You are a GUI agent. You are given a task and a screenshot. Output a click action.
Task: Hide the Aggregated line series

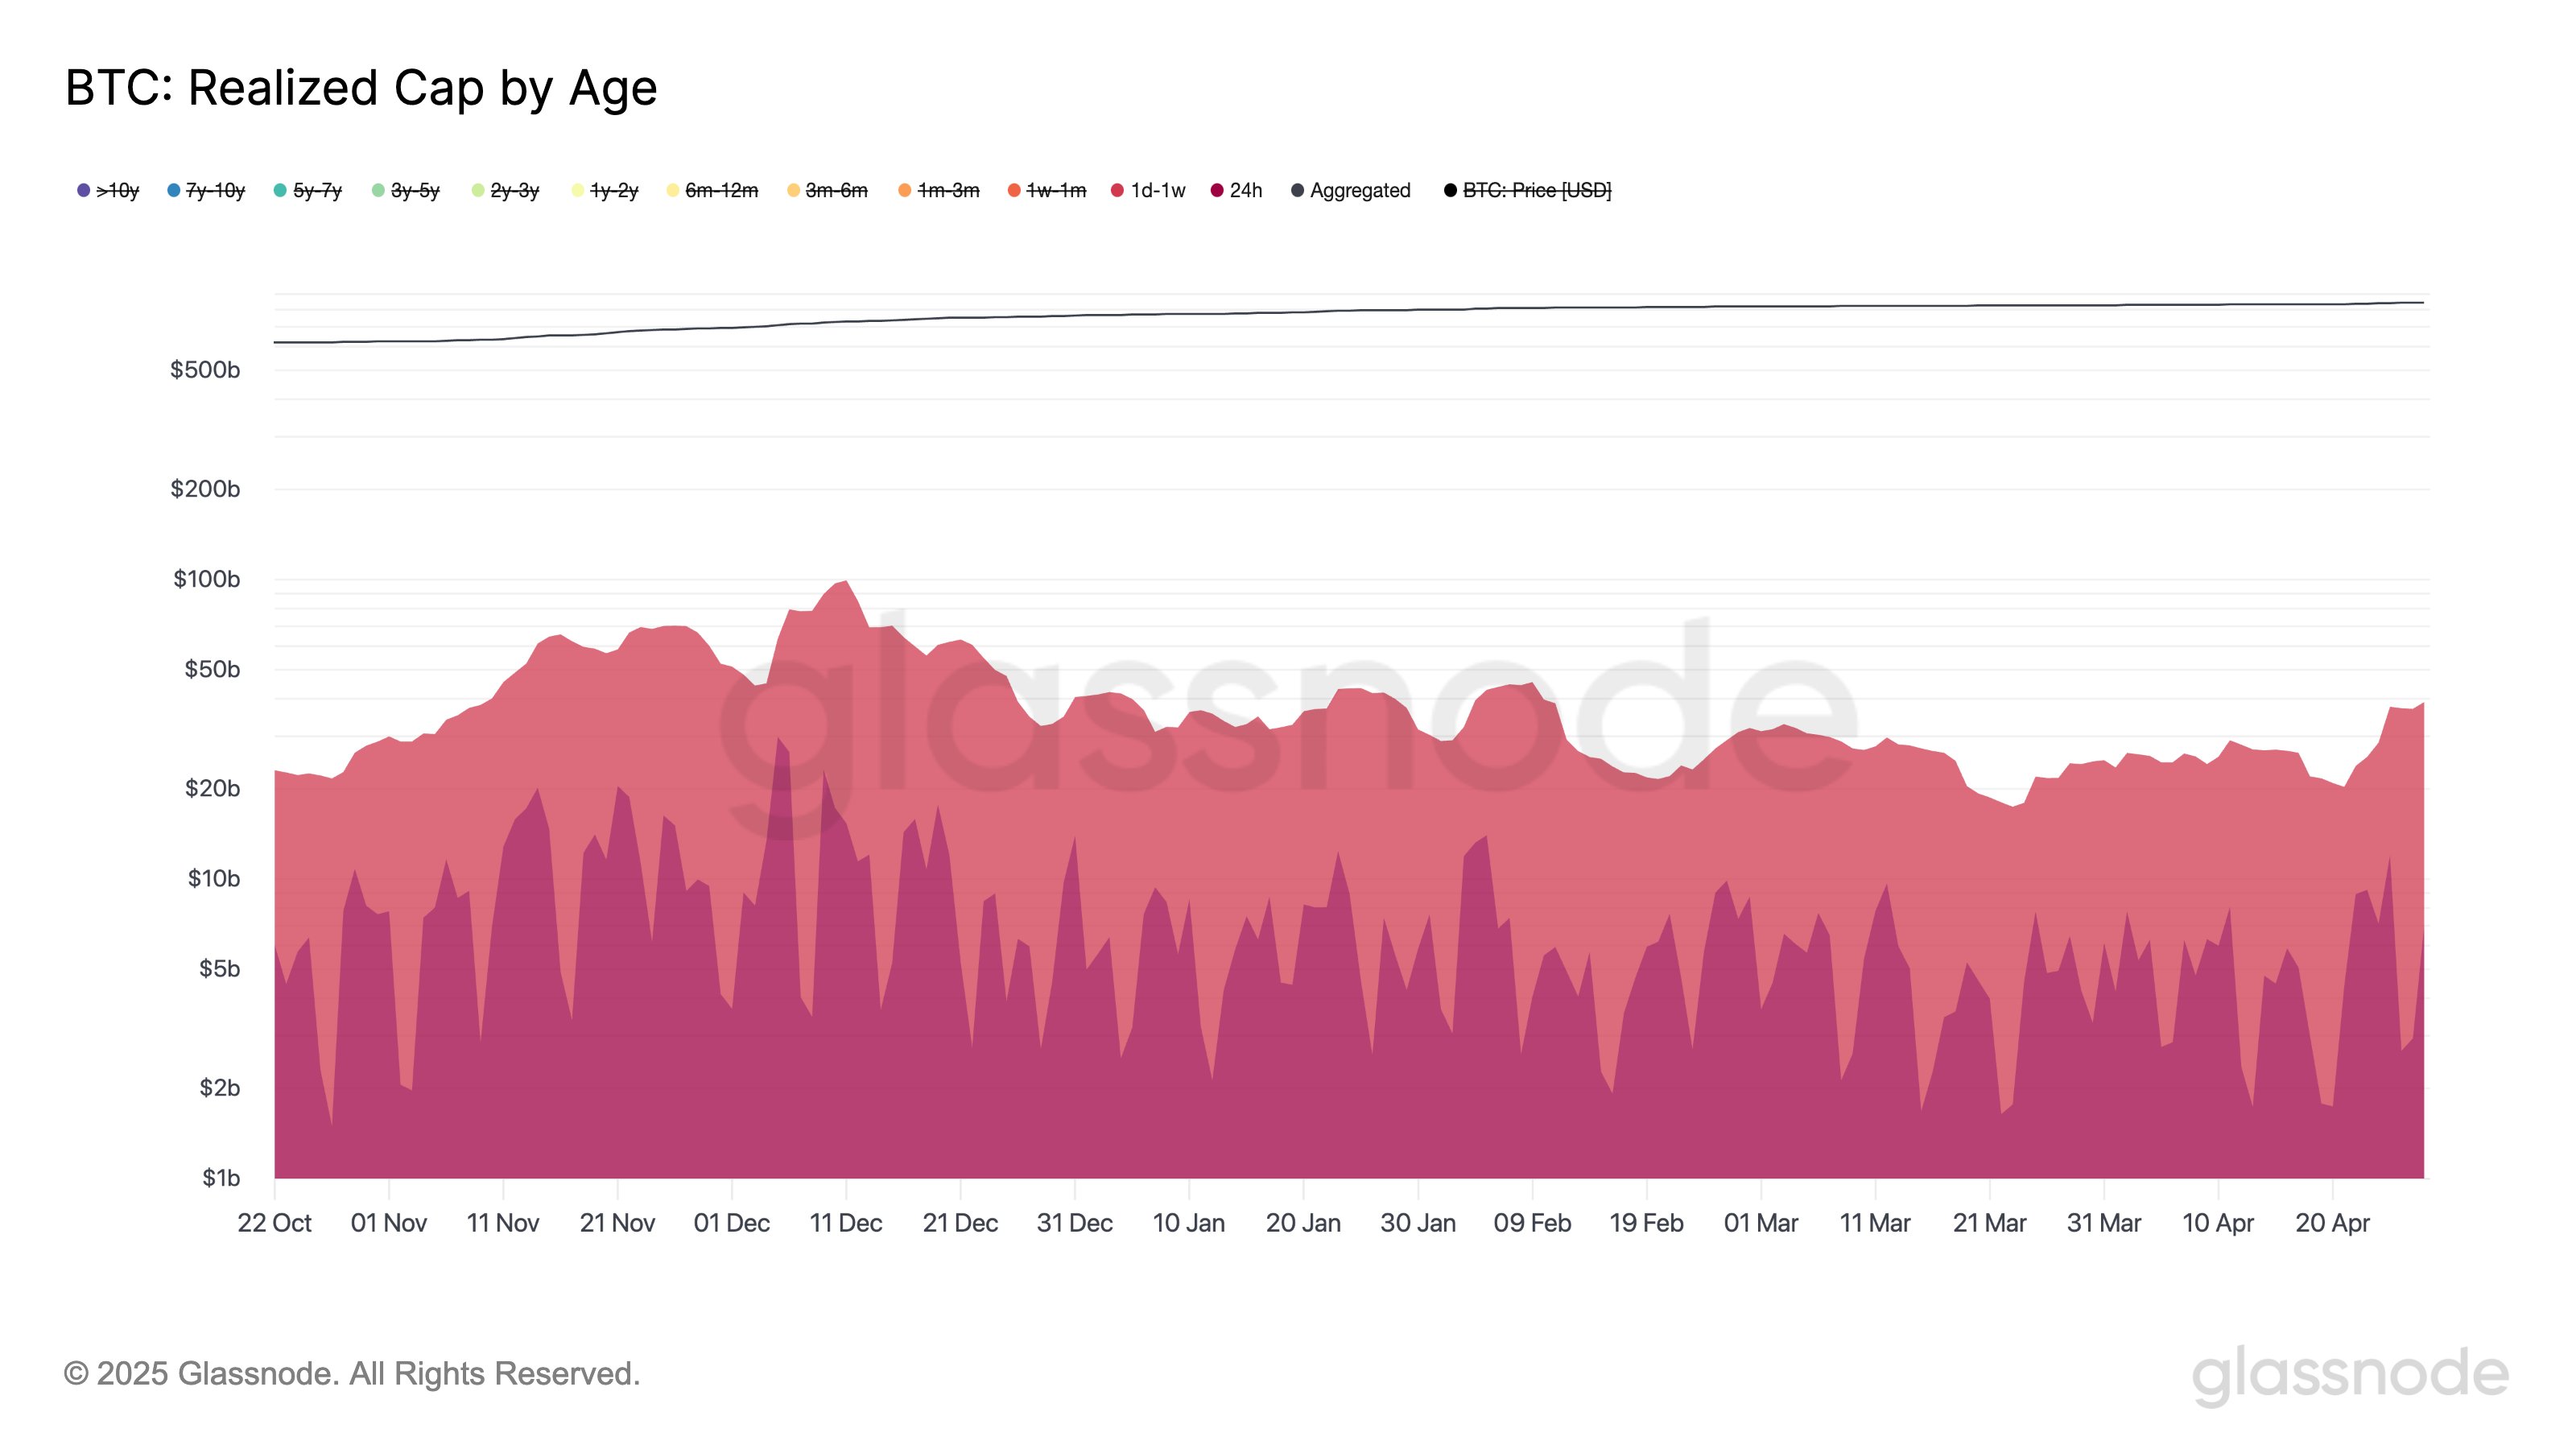pyautogui.click(x=1351, y=190)
